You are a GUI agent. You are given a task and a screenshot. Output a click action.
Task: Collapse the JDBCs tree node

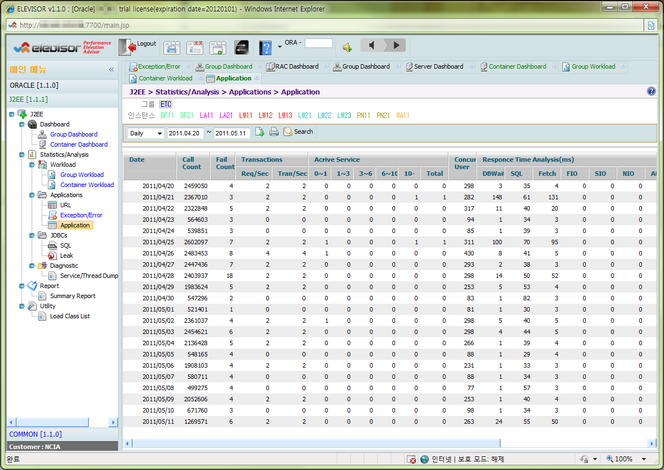pyautogui.click(x=32, y=236)
